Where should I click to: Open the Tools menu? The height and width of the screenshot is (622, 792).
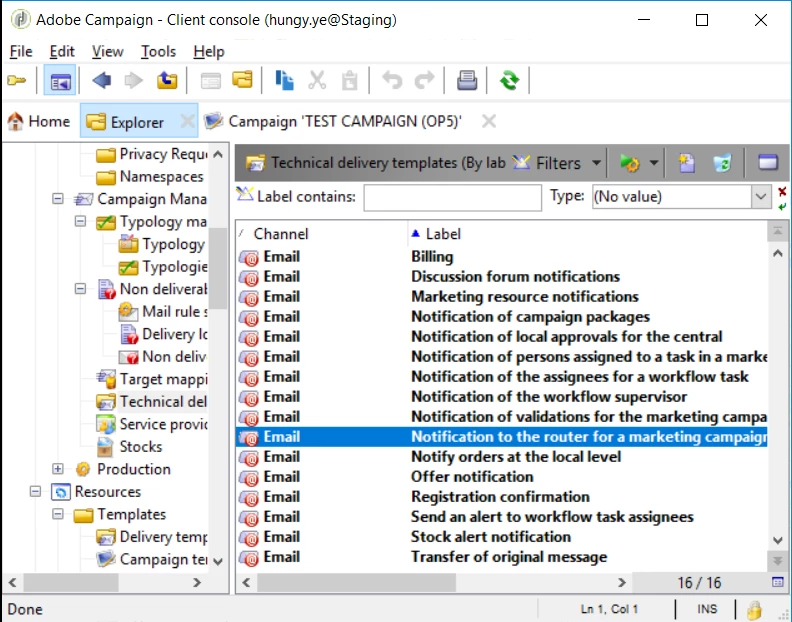tap(159, 52)
